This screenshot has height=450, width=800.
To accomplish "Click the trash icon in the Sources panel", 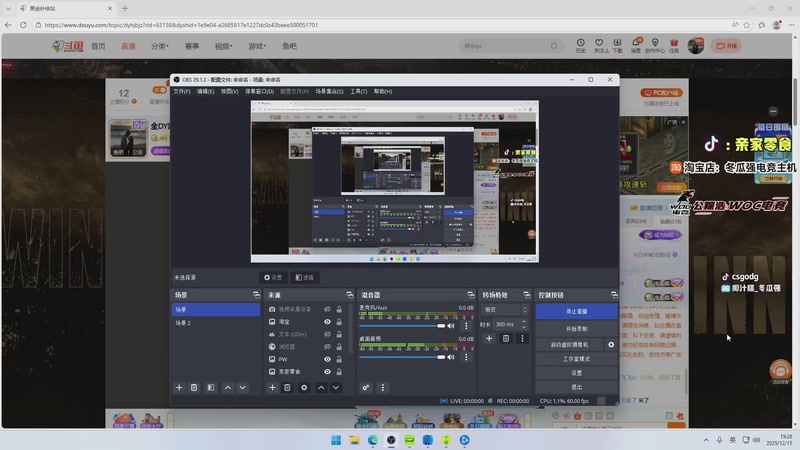I will 287,387.
